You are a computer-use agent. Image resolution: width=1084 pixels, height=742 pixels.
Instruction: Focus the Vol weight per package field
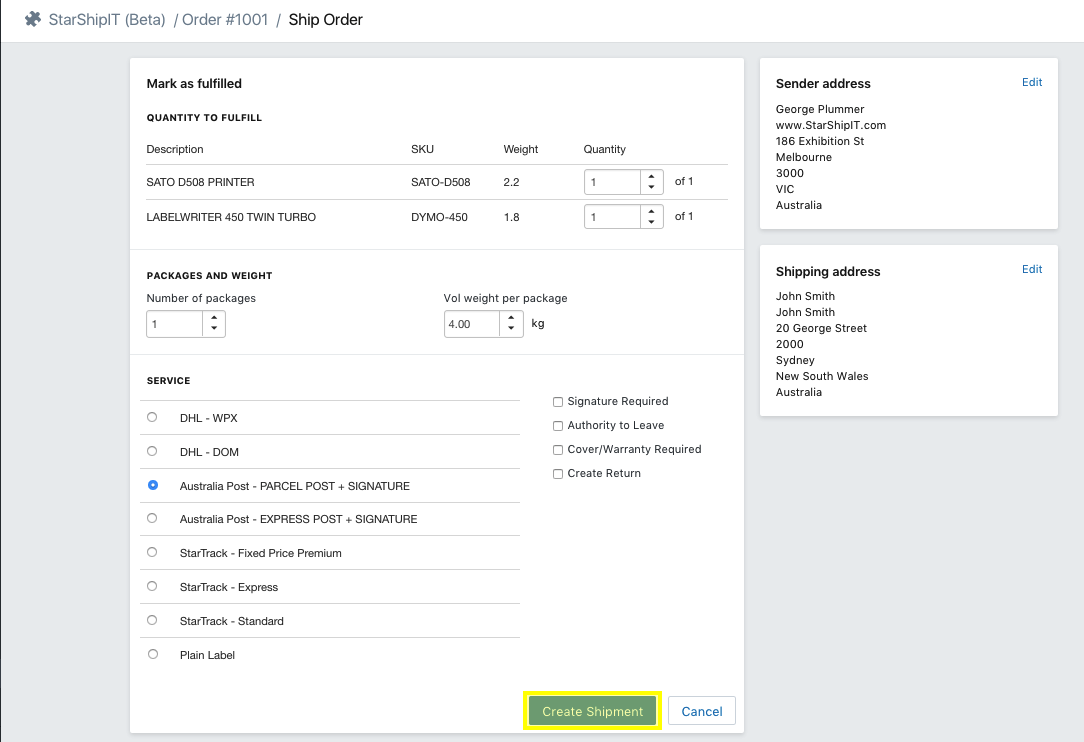click(x=472, y=324)
